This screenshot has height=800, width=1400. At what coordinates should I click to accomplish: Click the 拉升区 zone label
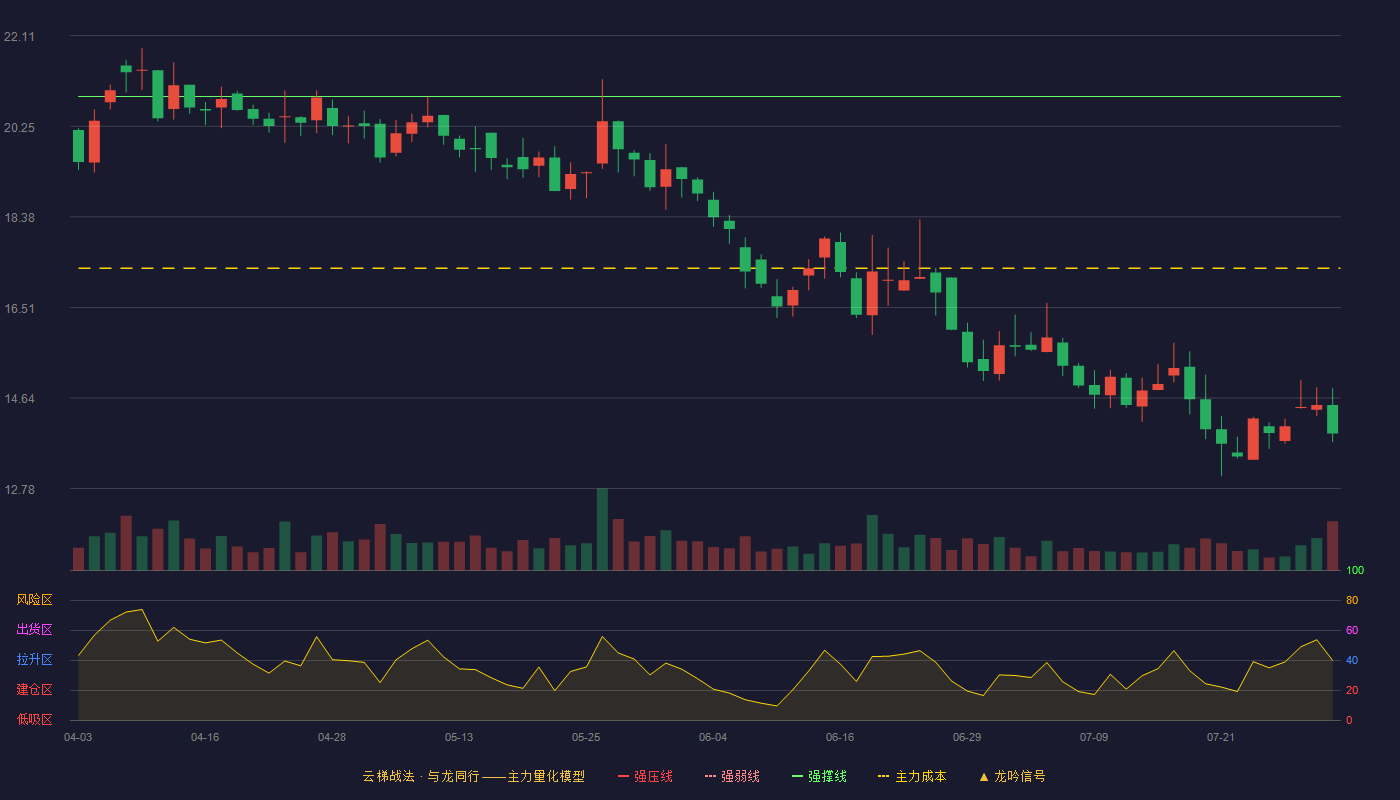pyautogui.click(x=34, y=660)
